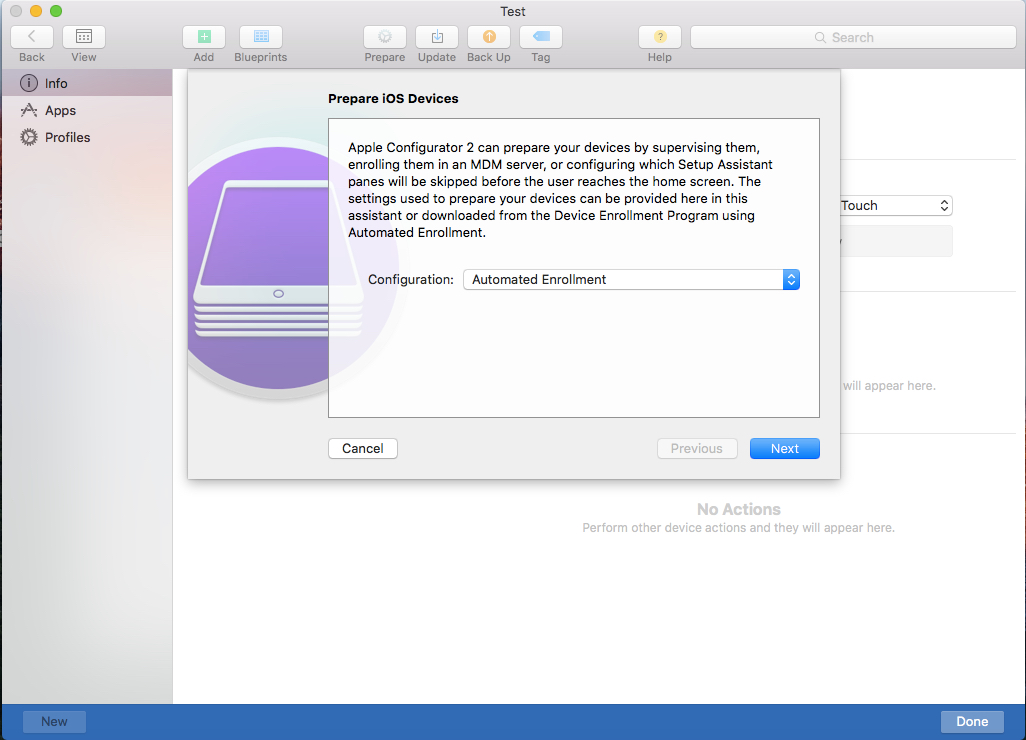Viewport: 1026px width, 740px height.
Task: Click the Prepare gear icon
Action: tap(385, 37)
